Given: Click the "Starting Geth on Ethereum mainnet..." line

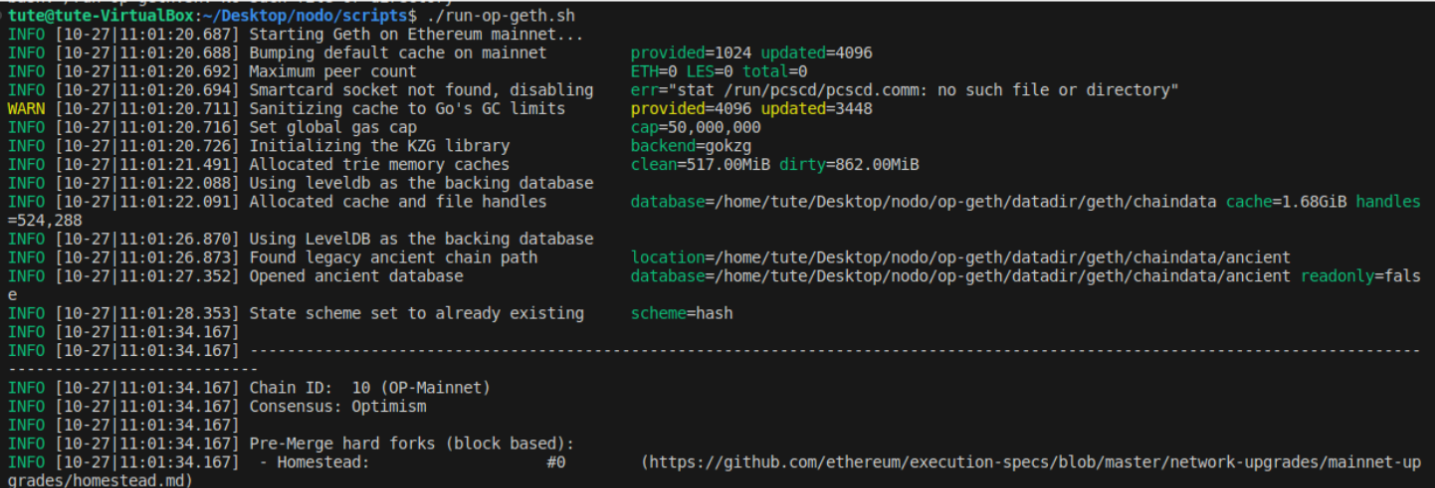Looking at the screenshot, I should point(416,35).
